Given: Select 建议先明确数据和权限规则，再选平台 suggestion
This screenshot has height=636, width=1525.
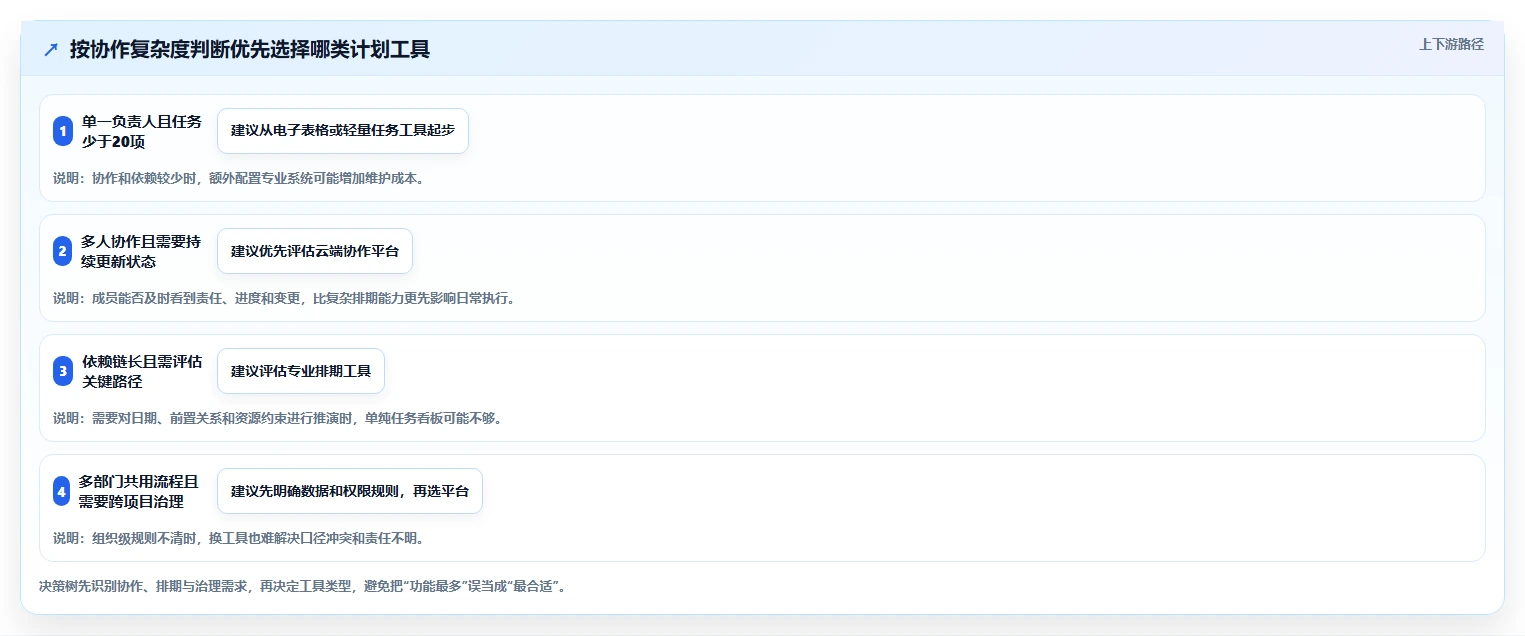Looking at the screenshot, I should [x=350, y=491].
